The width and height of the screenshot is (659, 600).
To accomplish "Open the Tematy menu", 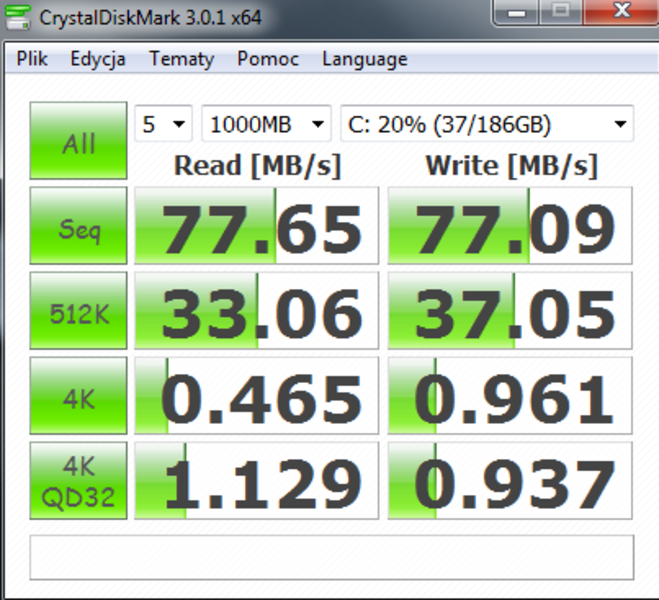I will [x=182, y=59].
